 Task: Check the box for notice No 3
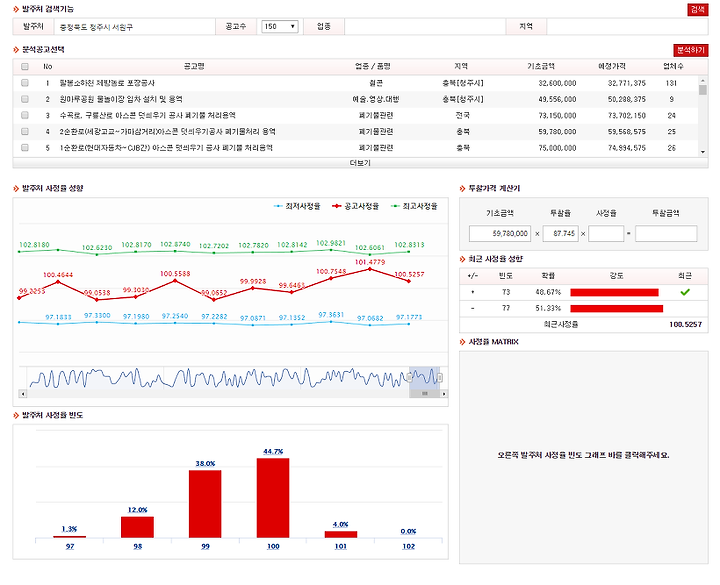(25, 115)
